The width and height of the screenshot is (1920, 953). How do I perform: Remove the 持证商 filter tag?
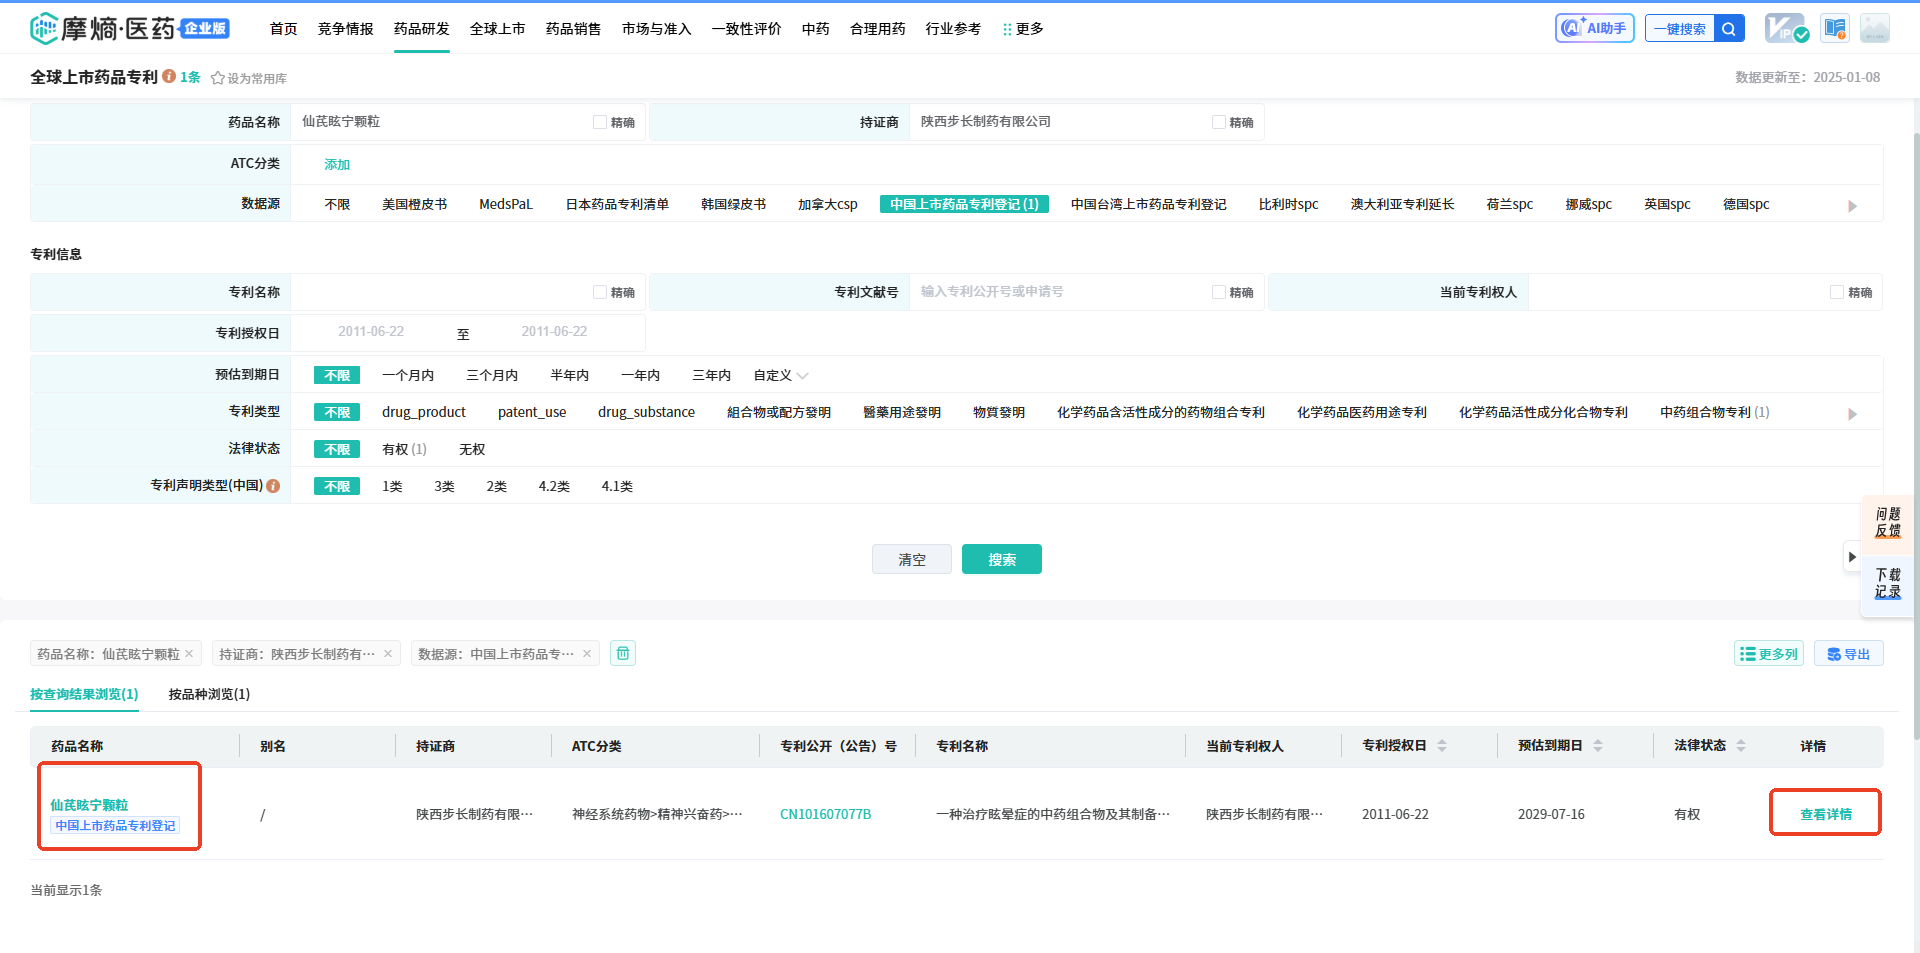click(388, 654)
